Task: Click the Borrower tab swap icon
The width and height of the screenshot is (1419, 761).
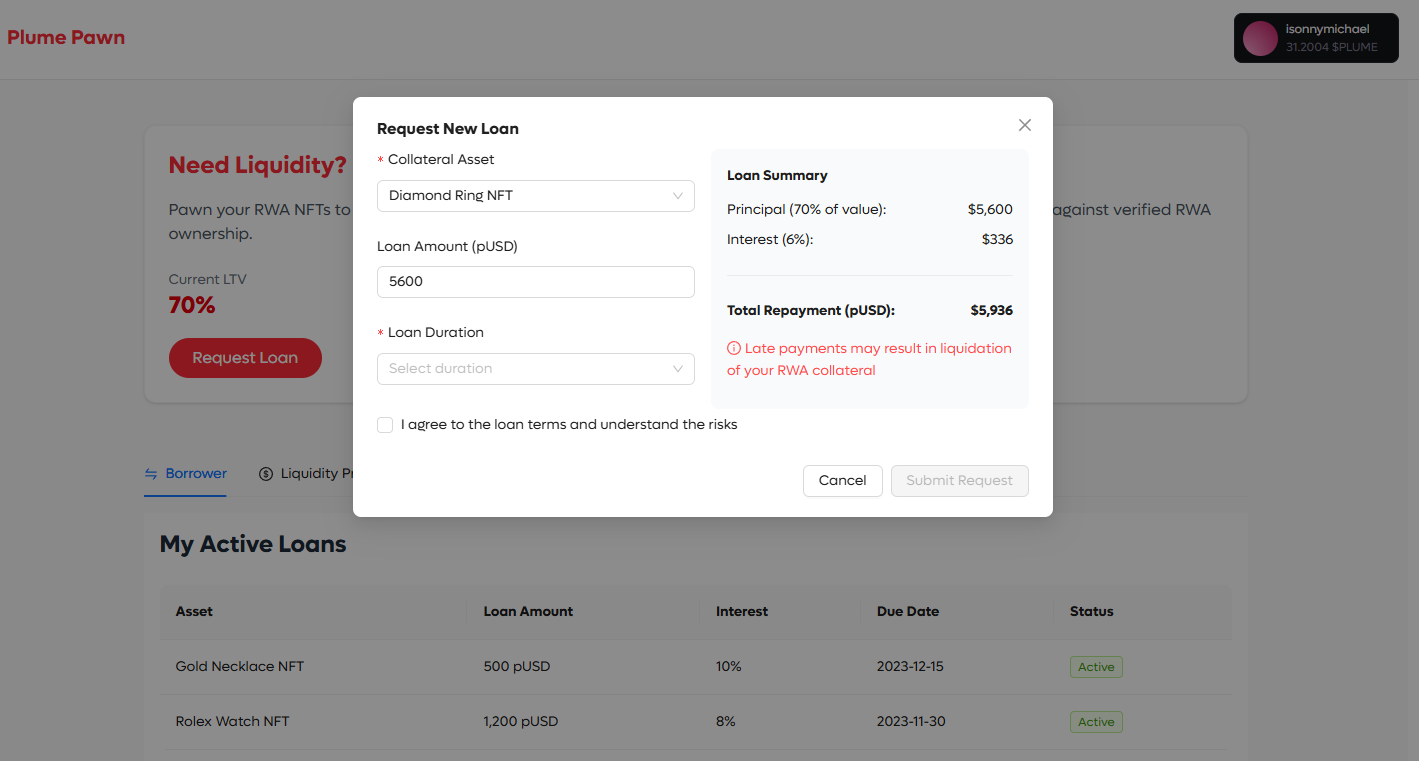Action: (x=151, y=474)
